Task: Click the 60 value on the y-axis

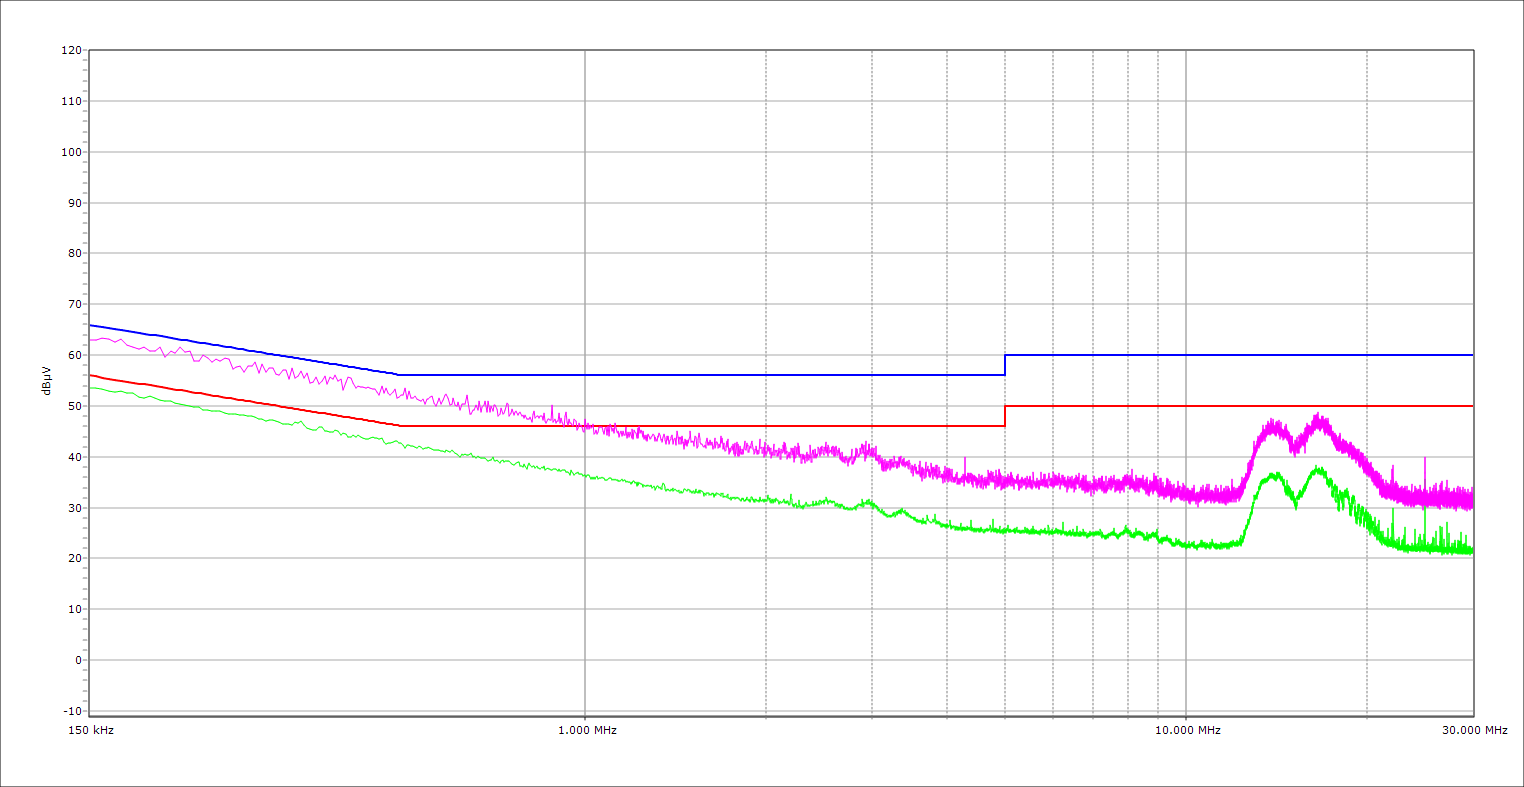Action: pyautogui.click(x=73, y=355)
